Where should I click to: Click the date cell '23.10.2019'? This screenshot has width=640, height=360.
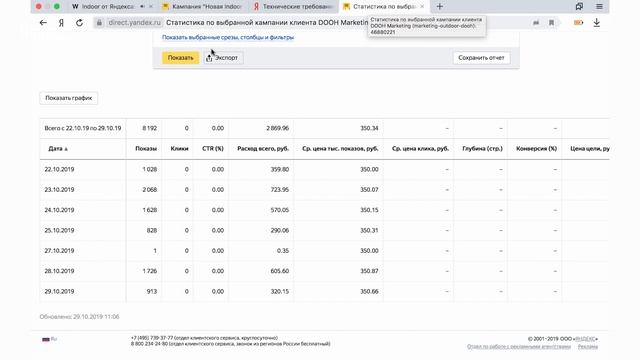pyautogui.click(x=59, y=189)
